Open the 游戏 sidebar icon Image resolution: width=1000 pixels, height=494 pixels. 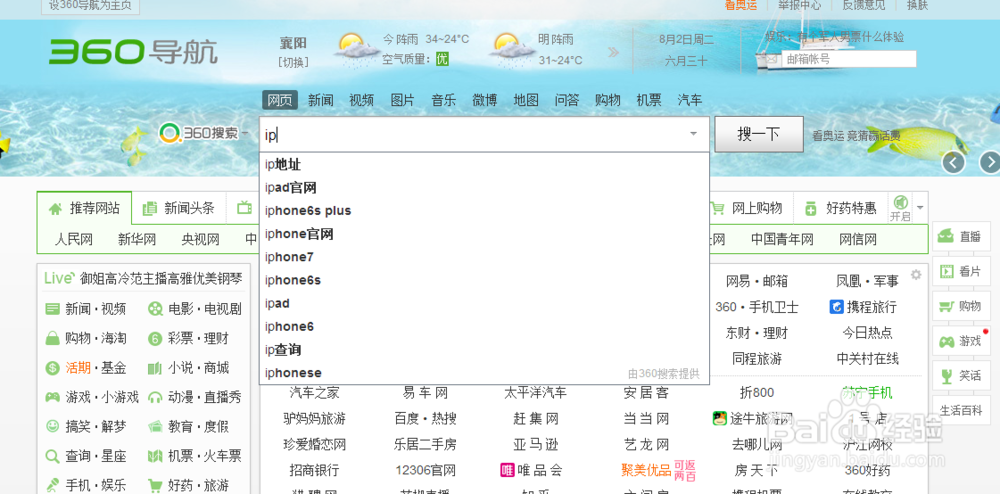(946, 341)
